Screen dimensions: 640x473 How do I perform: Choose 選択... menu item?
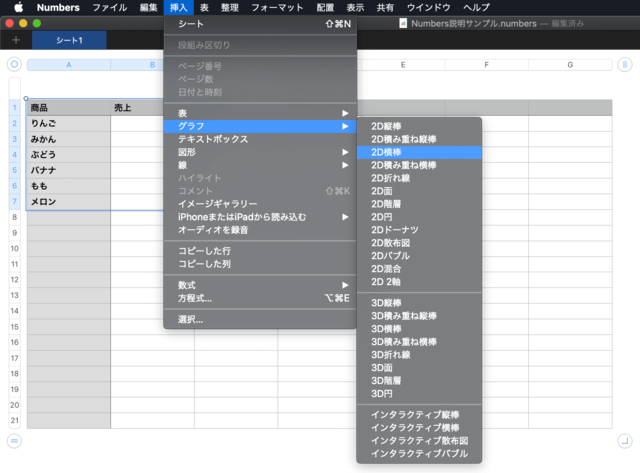(260, 319)
